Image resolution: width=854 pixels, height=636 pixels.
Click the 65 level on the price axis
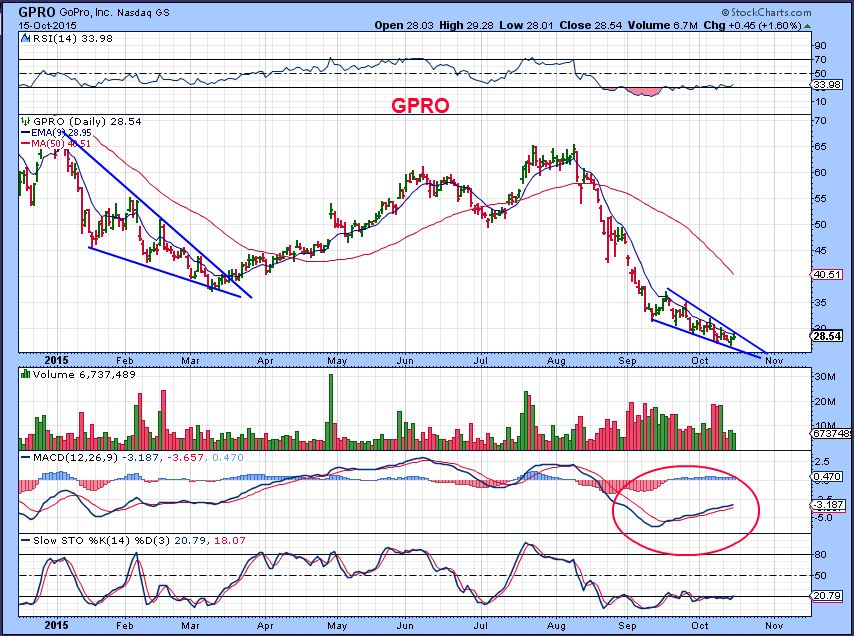click(x=821, y=146)
